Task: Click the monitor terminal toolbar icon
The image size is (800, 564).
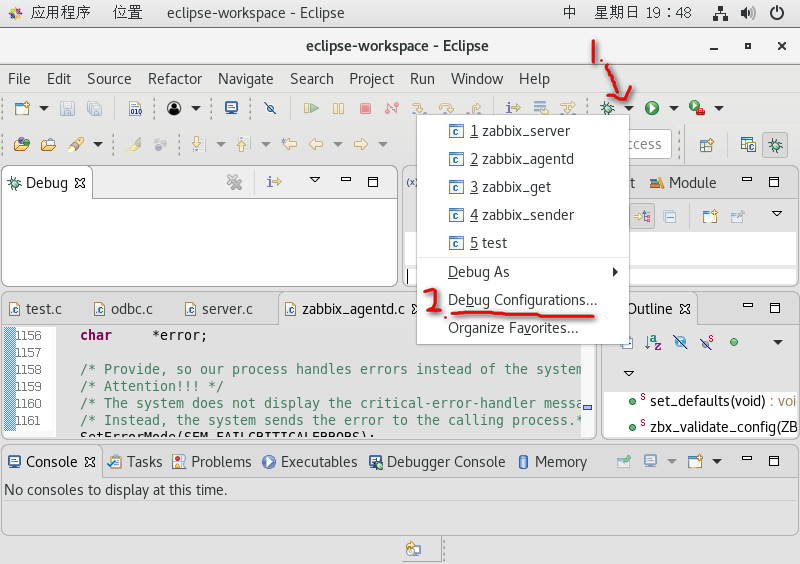Action: 232,108
